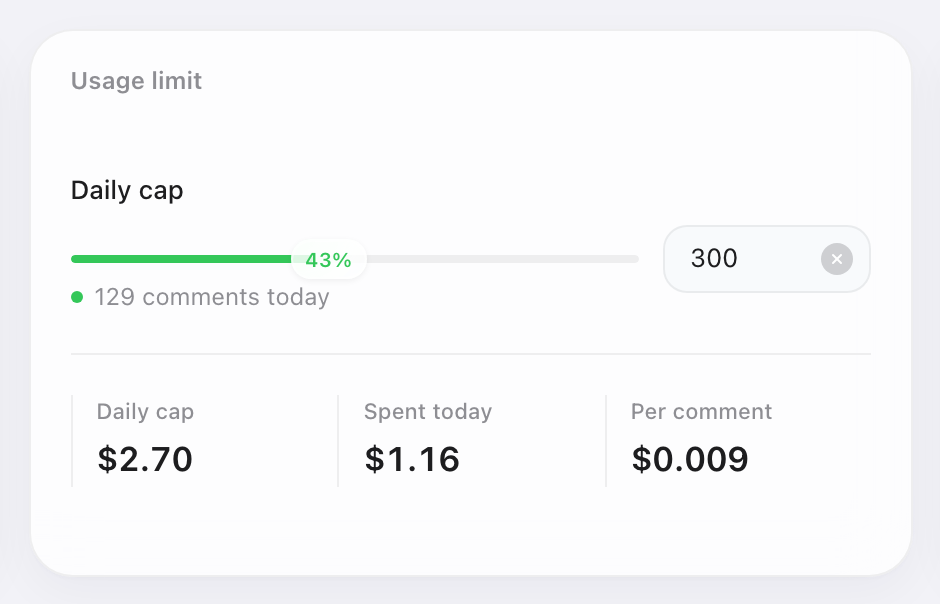Click the $2.70 daily cap value

point(145,460)
